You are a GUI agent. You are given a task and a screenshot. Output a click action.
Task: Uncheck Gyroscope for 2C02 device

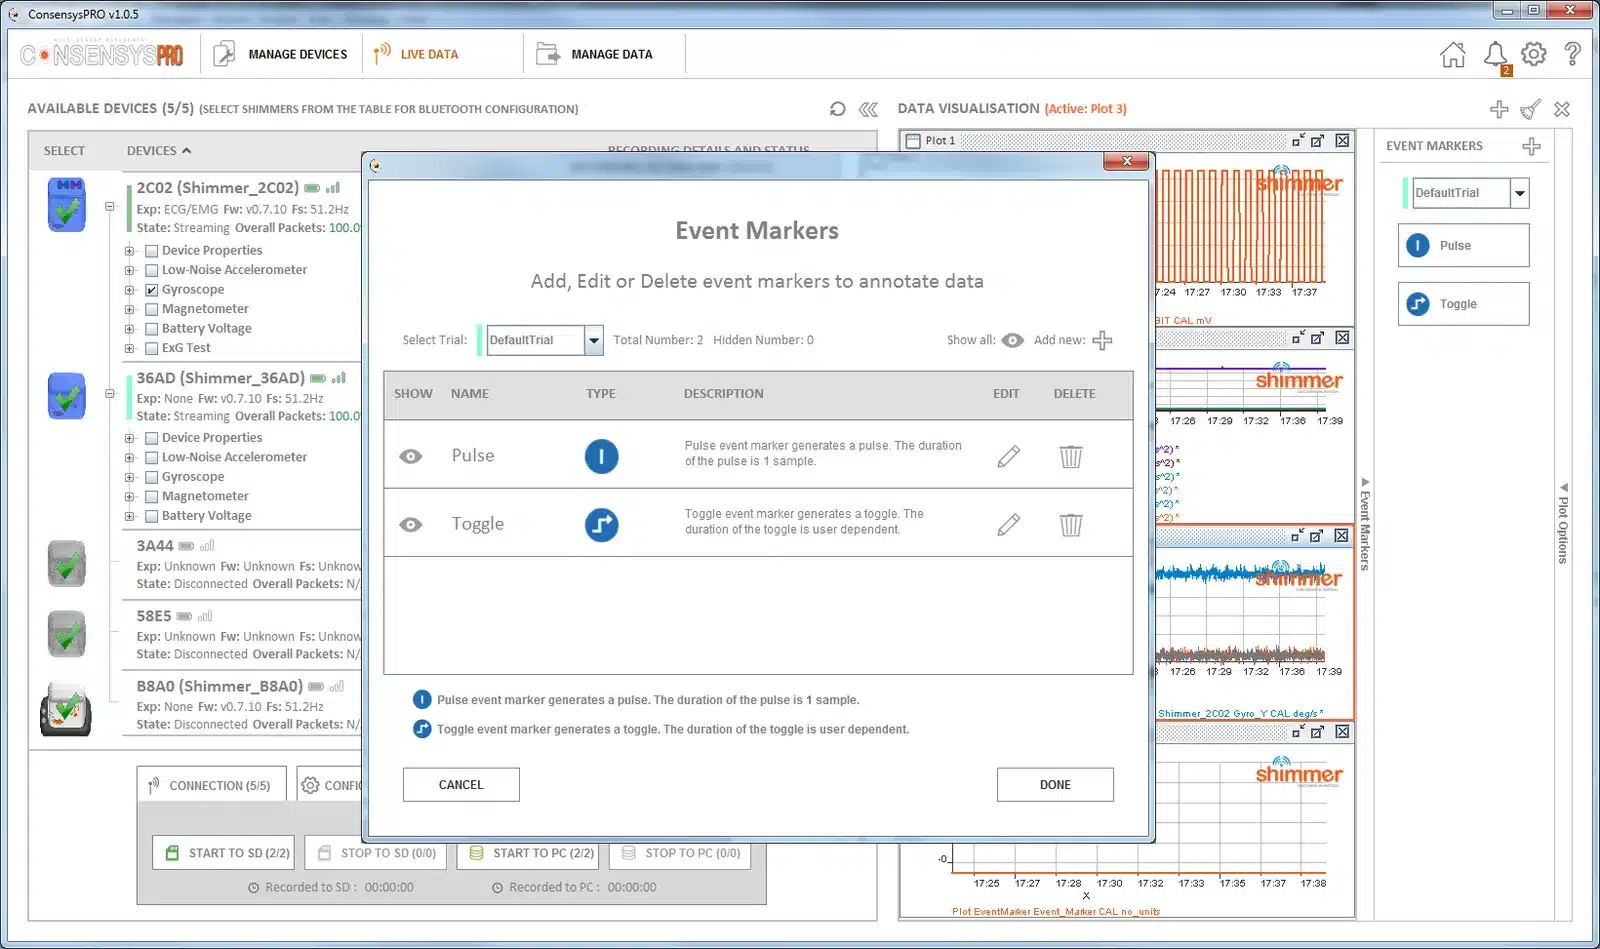click(152, 290)
